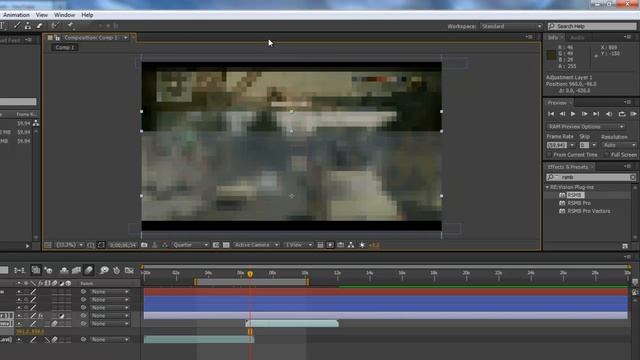640x360 pixels.
Task: Click the Always Preview This View icon
Action: point(48,245)
